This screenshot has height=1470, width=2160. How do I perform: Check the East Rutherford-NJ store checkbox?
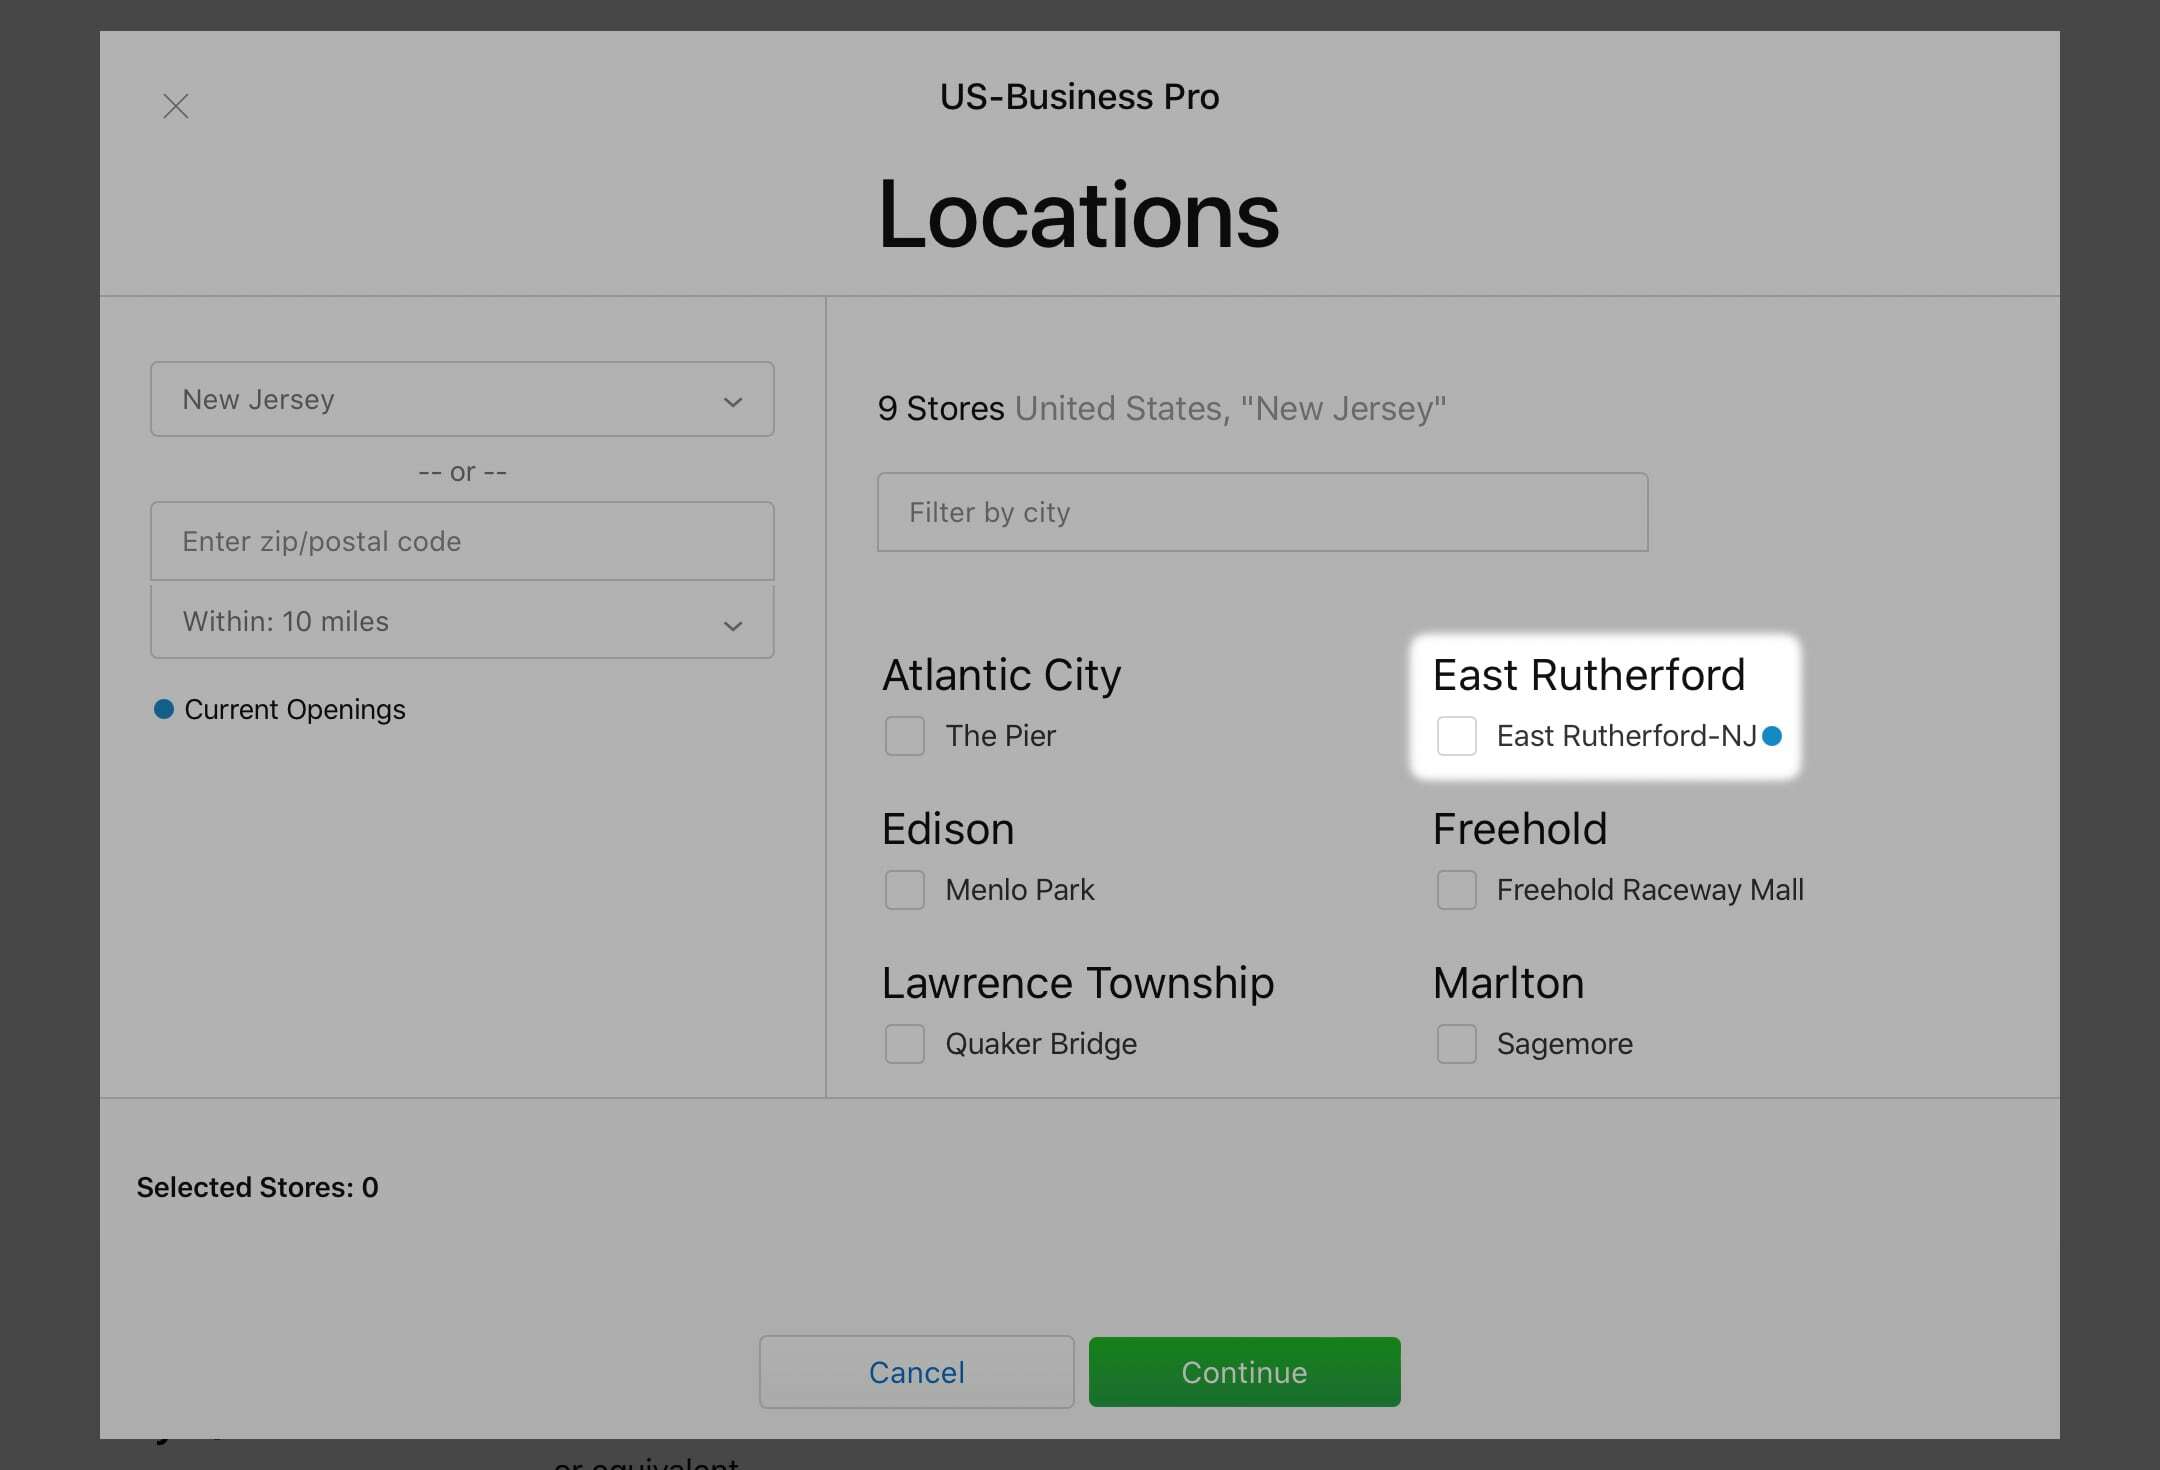pos(1456,736)
